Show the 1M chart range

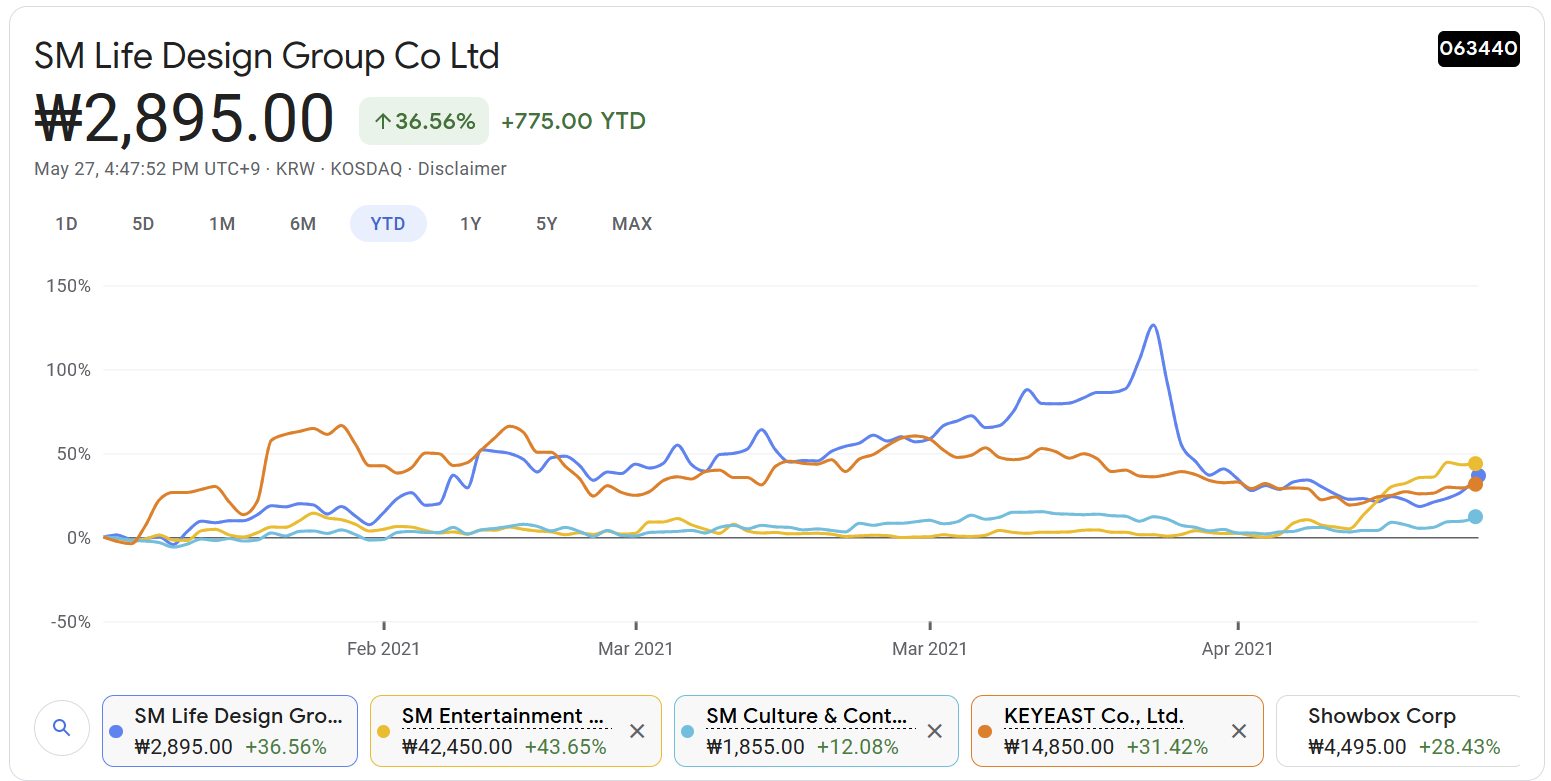pyautogui.click(x=222, y=224)
